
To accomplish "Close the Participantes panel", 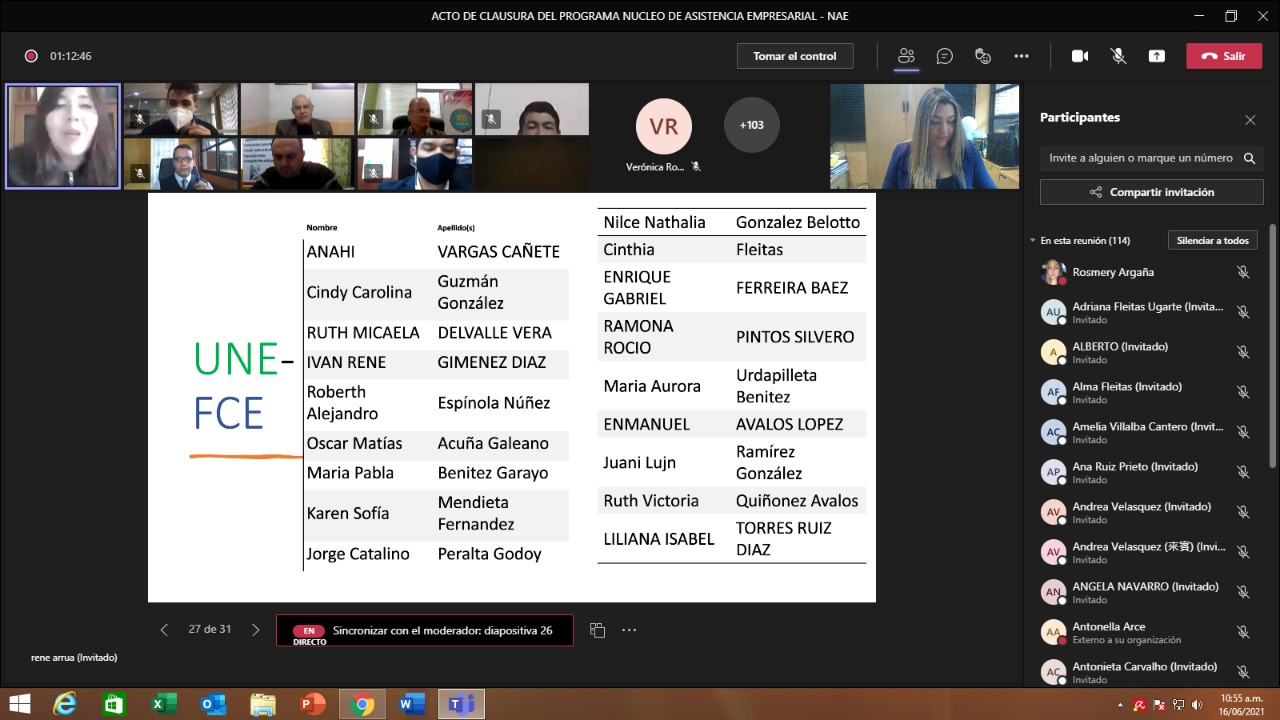I will [x=1250, y=120].
